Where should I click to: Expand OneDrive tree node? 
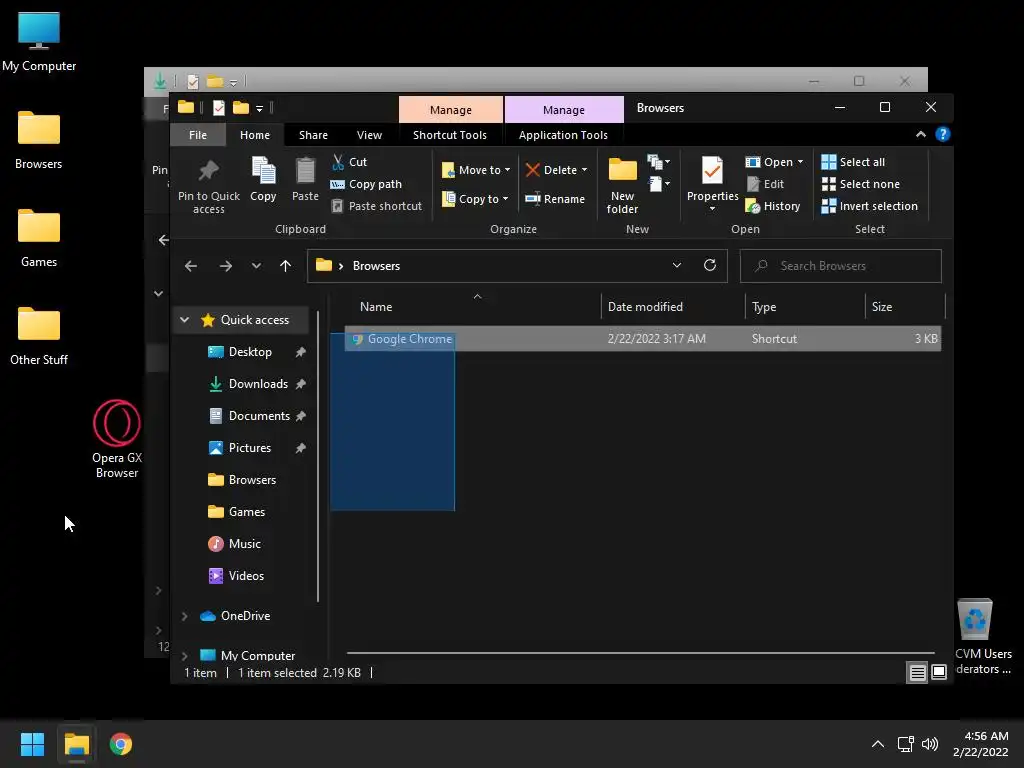coord(184,615)
